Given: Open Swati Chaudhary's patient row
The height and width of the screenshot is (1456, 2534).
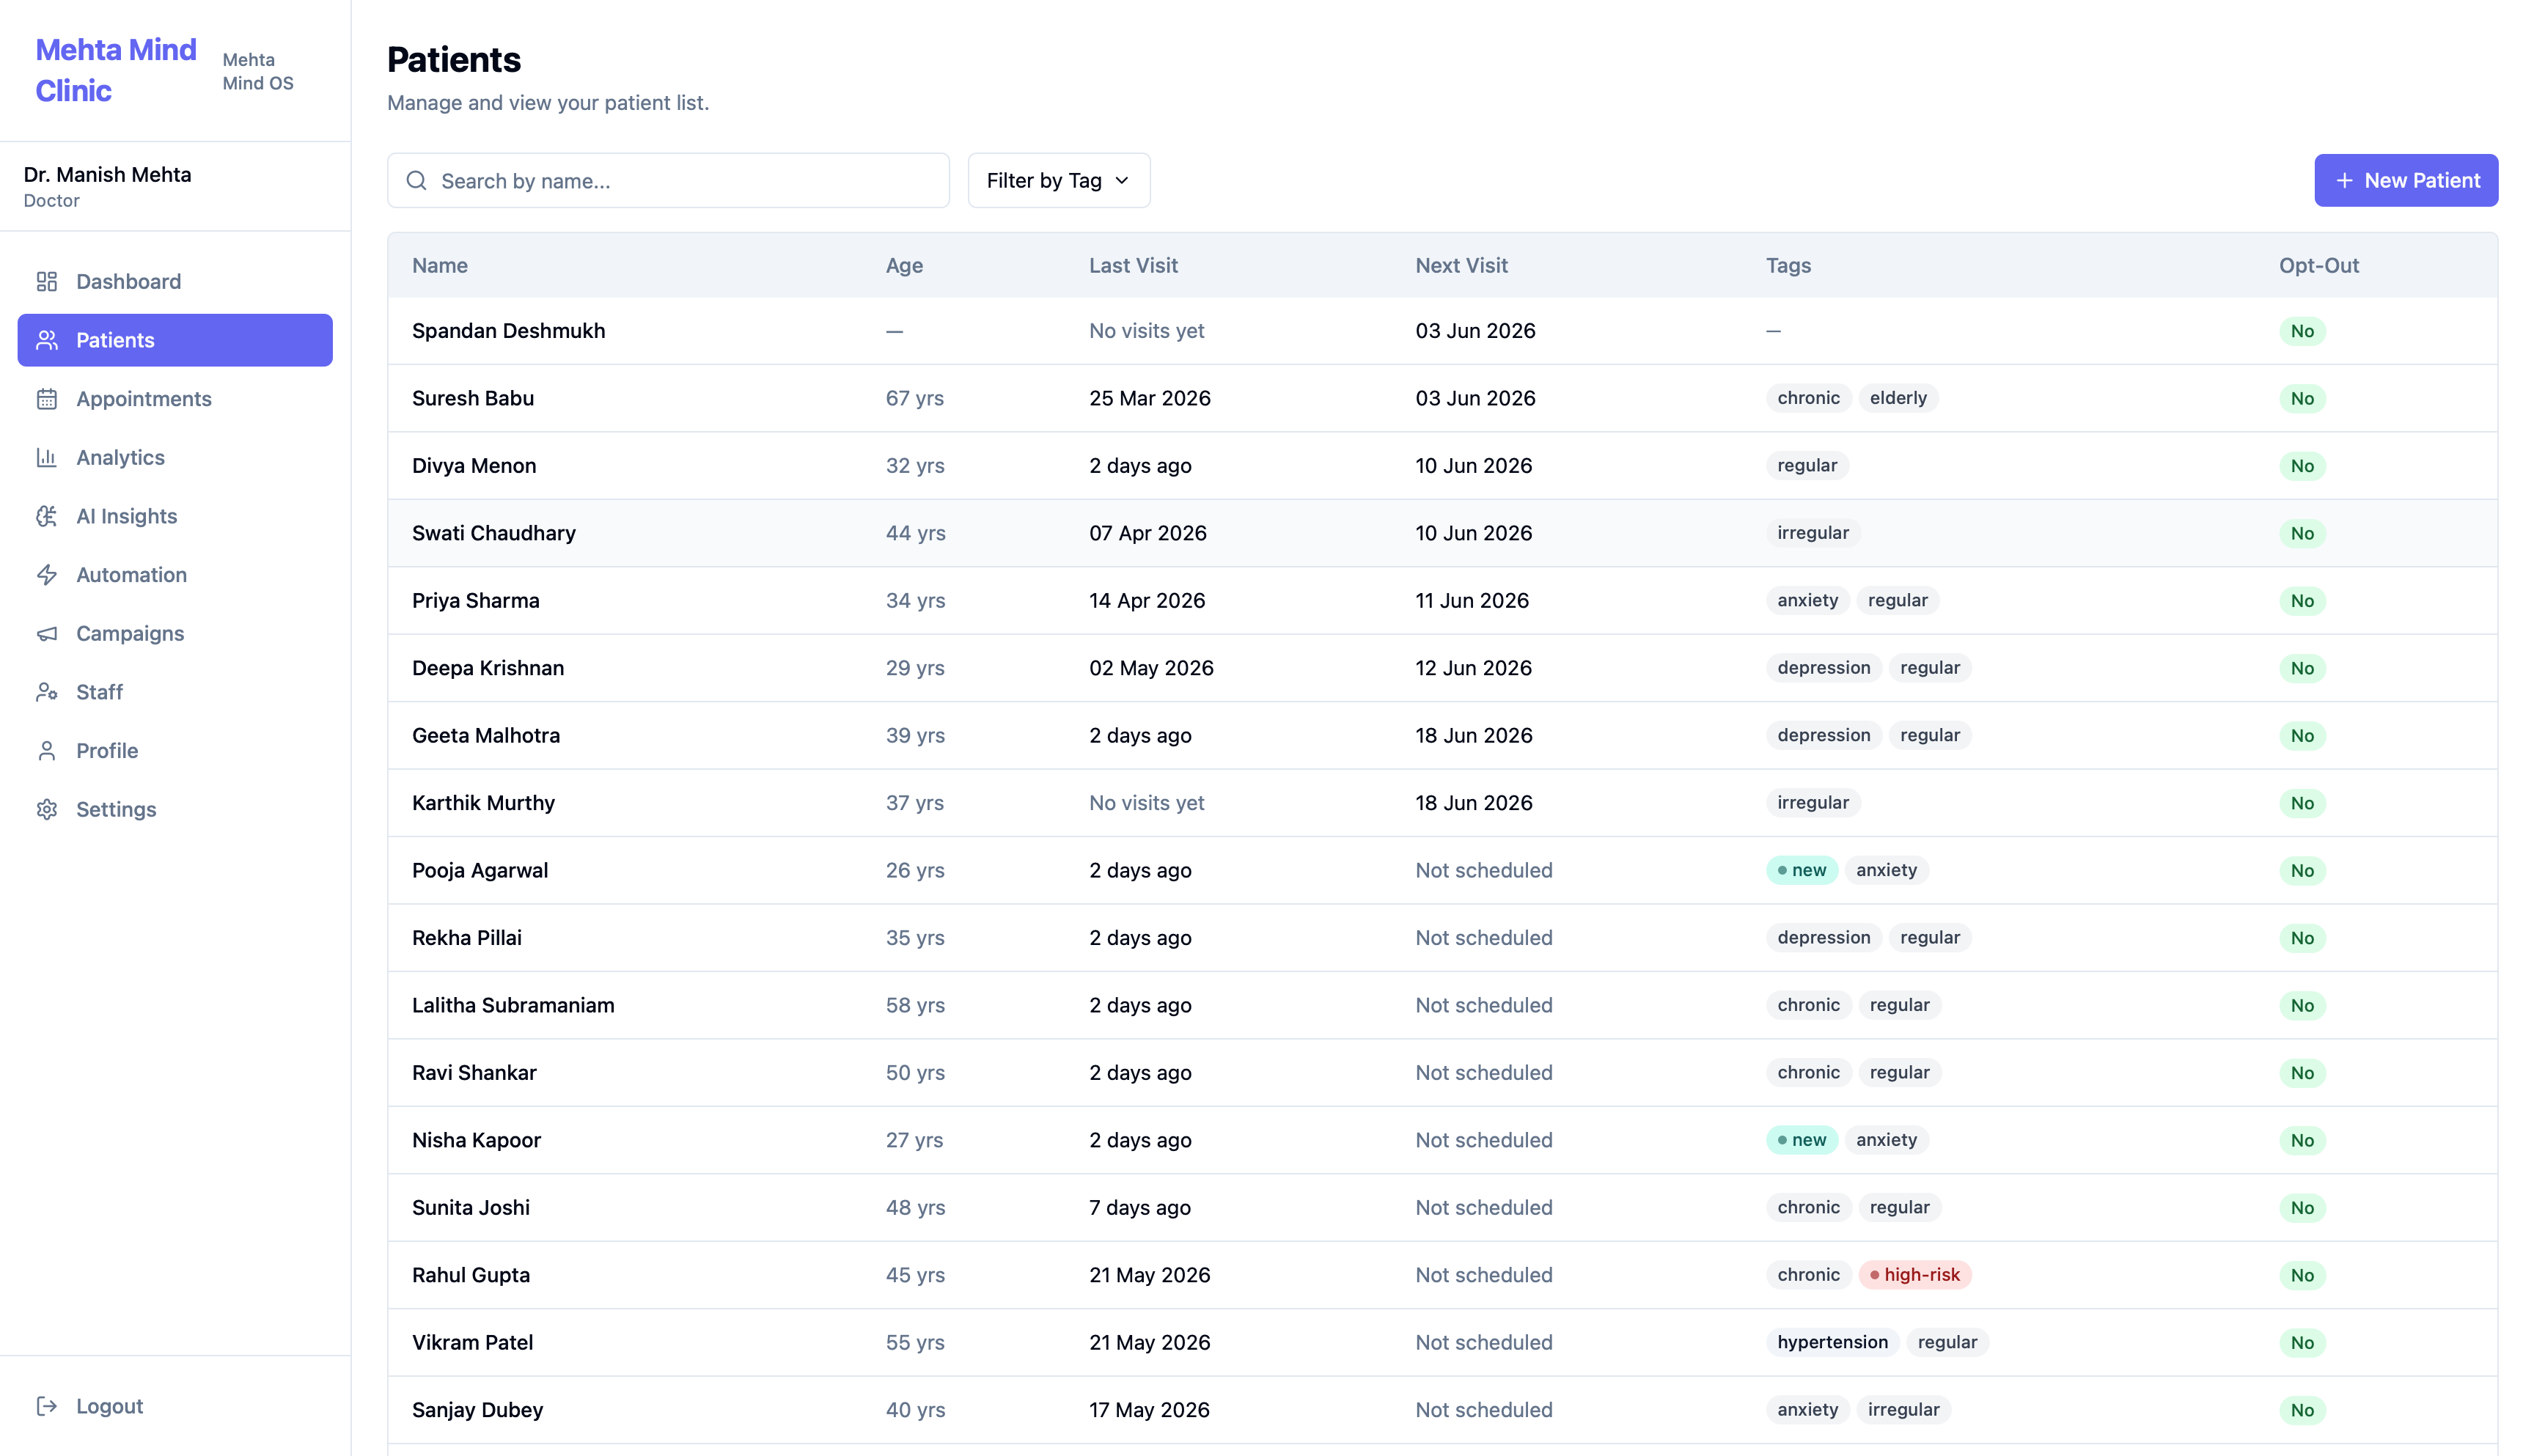Looking at the screenshot, I should [1443, 533].
